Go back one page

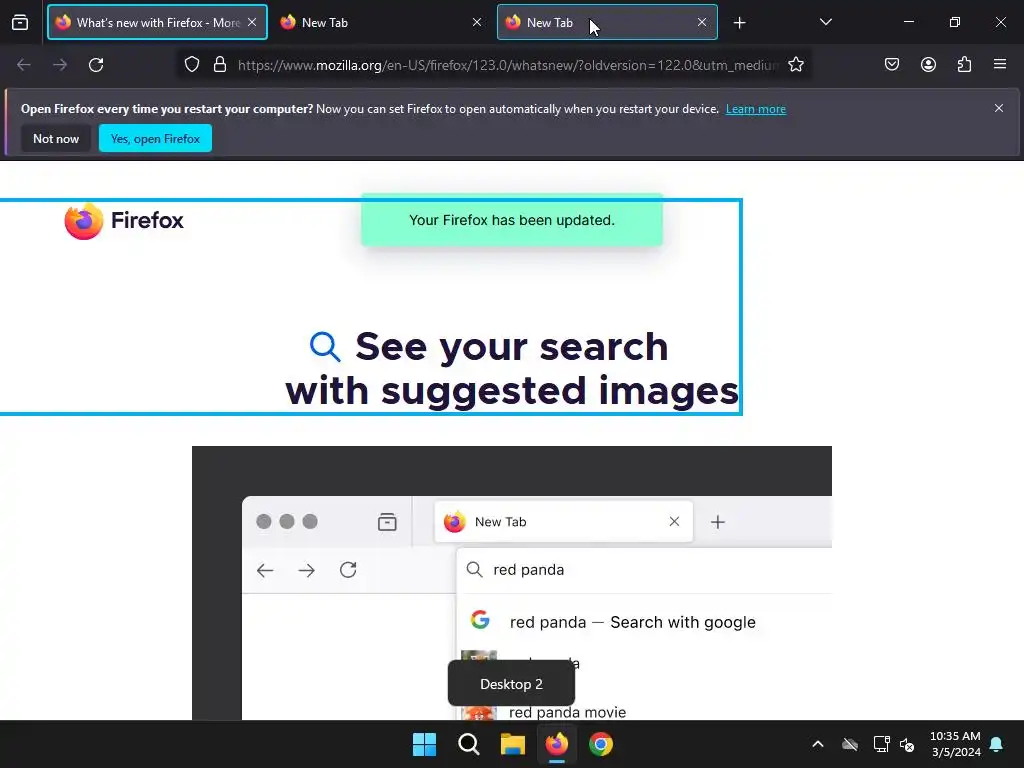(24, 65)
